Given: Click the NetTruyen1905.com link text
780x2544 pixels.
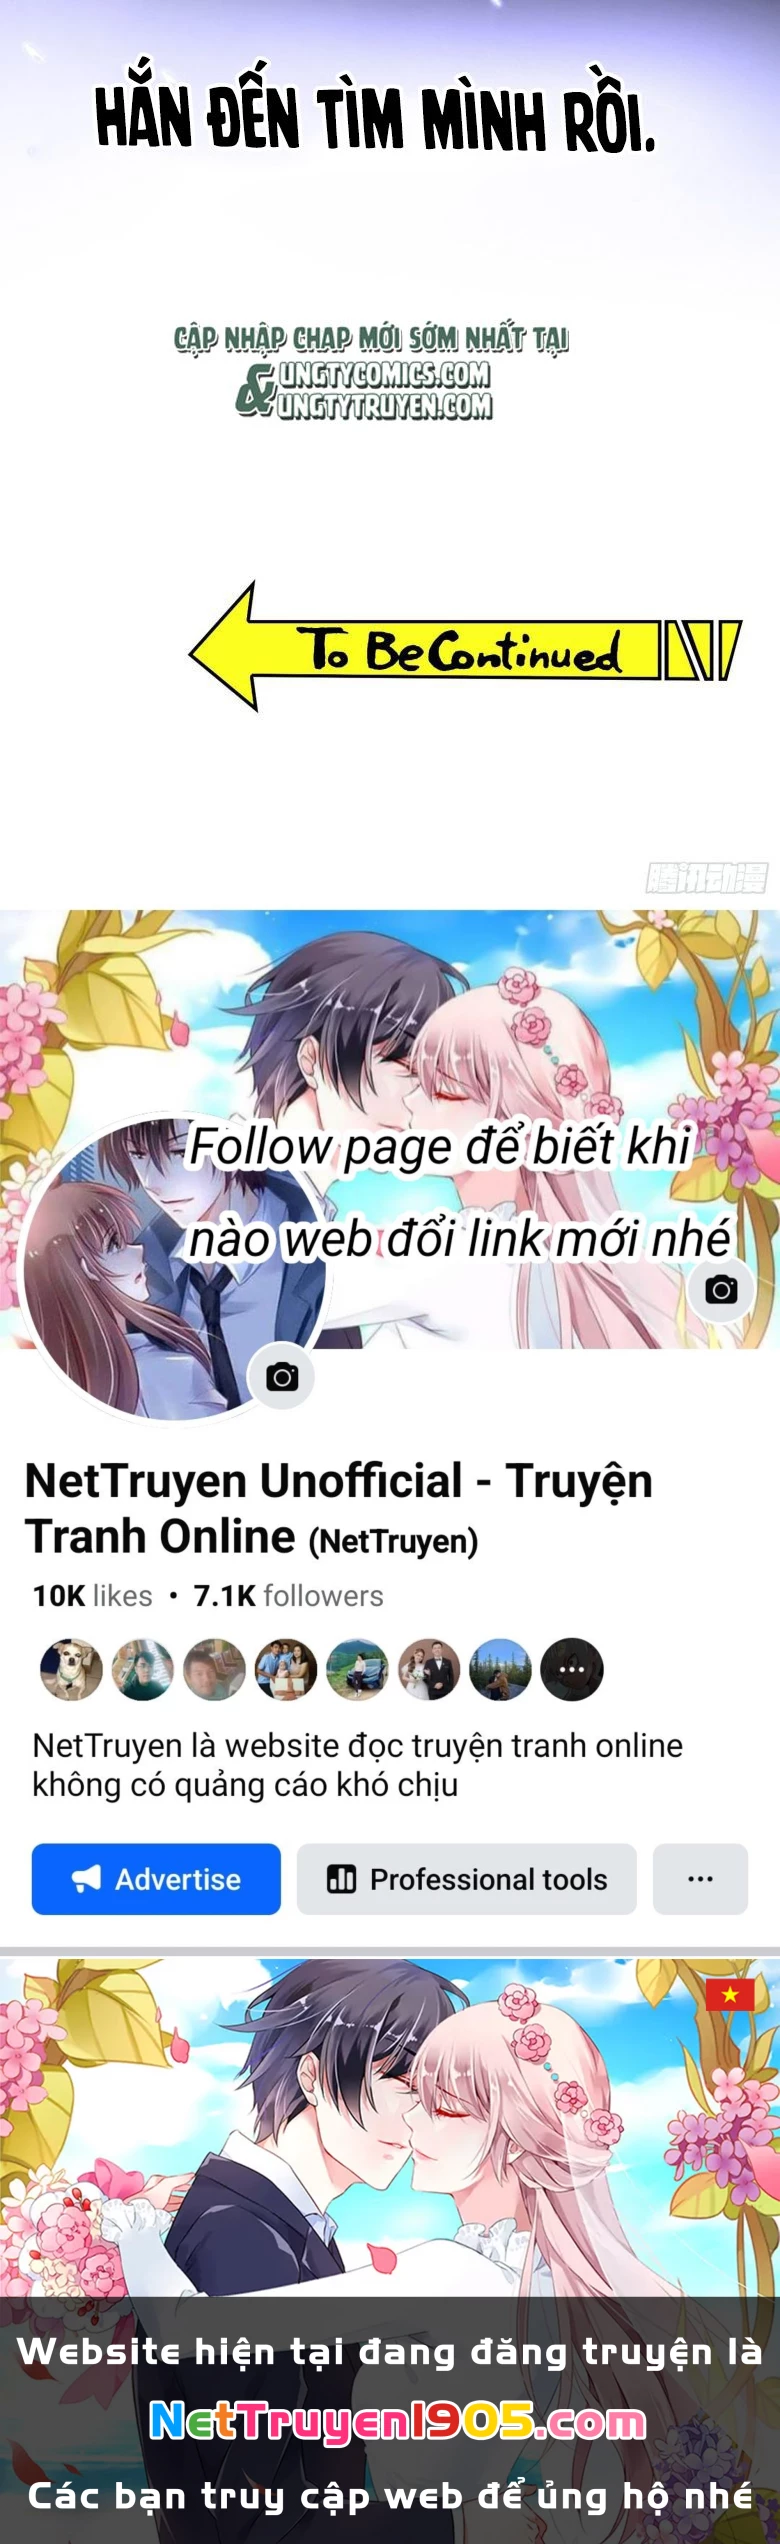Looking at the screenshot, I should (398, 2421).
